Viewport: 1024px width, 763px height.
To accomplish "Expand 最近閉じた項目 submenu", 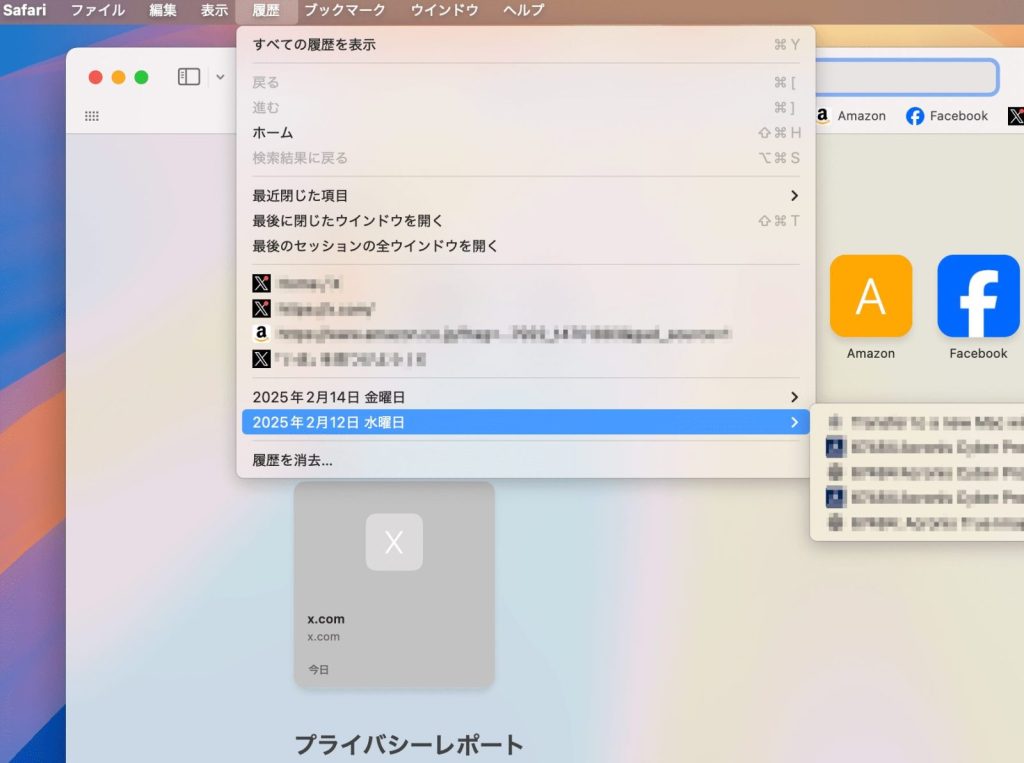I will coord(526,195).
